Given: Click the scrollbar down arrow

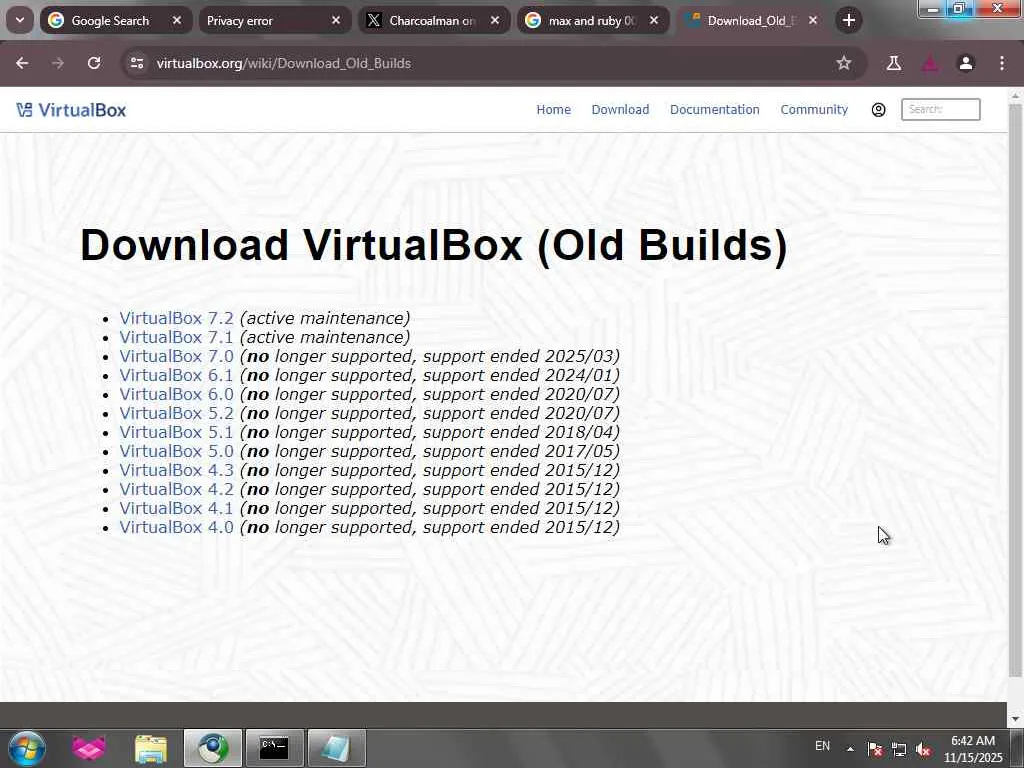Looking at the screenshot, I should pos(1015,720).
